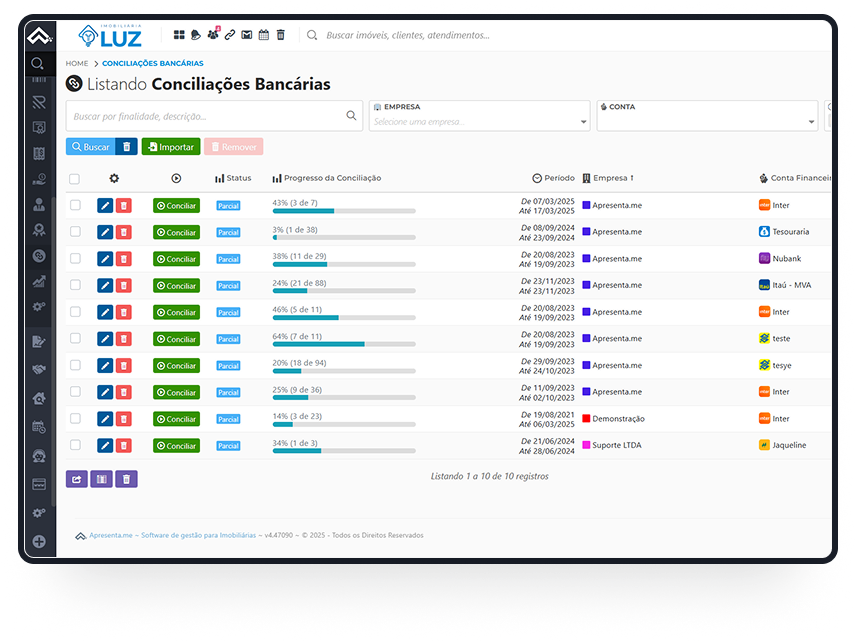
Task: Click the purple columns icon button
Action: click(102, 479)
